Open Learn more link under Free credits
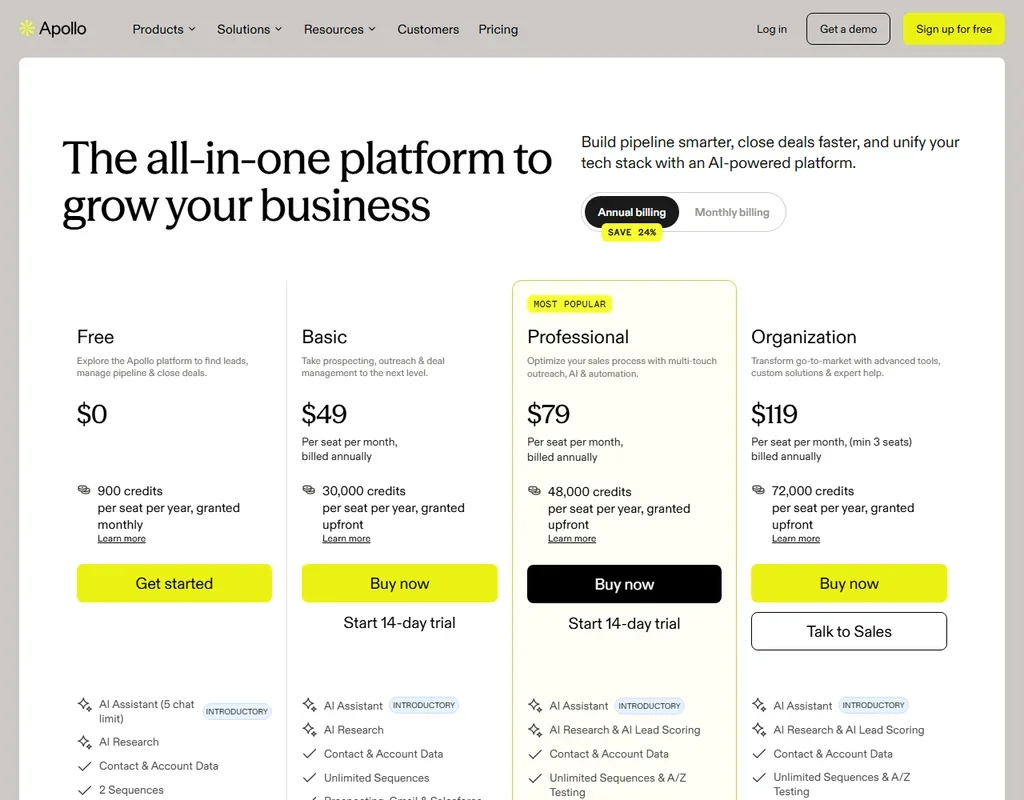Image resolution: width=1024 pixels, height=800 pixels. click(x=121, y=539)
